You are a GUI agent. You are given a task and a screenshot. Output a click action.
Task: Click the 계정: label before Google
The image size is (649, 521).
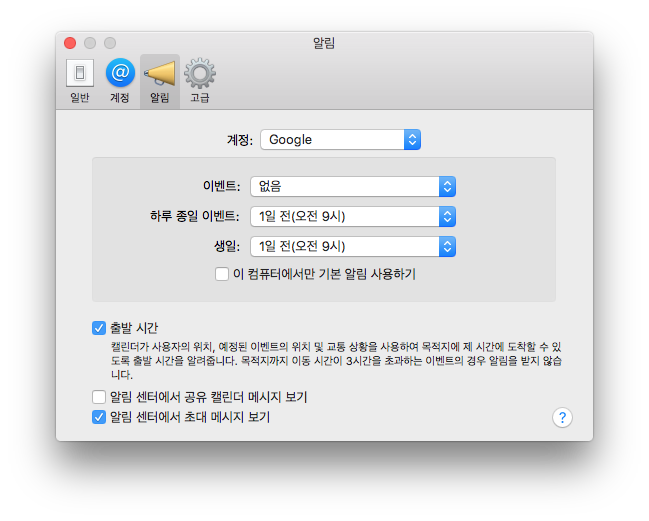tap(240, 140)
